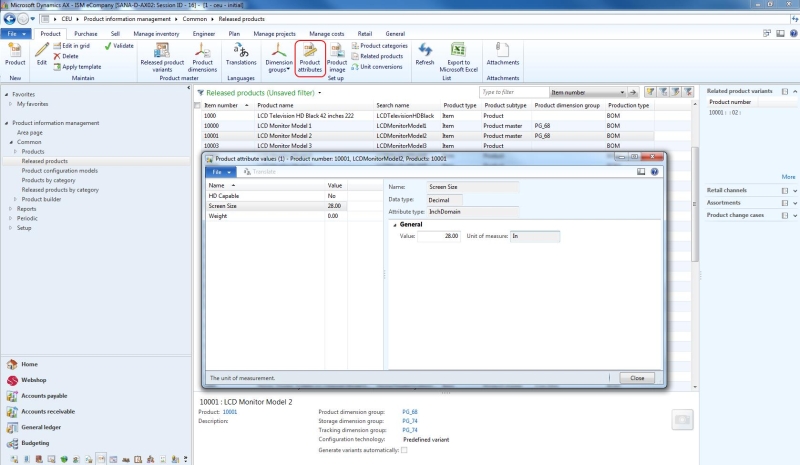Open Translations in the ribbon
800x465 pixels.
[241, 54]
